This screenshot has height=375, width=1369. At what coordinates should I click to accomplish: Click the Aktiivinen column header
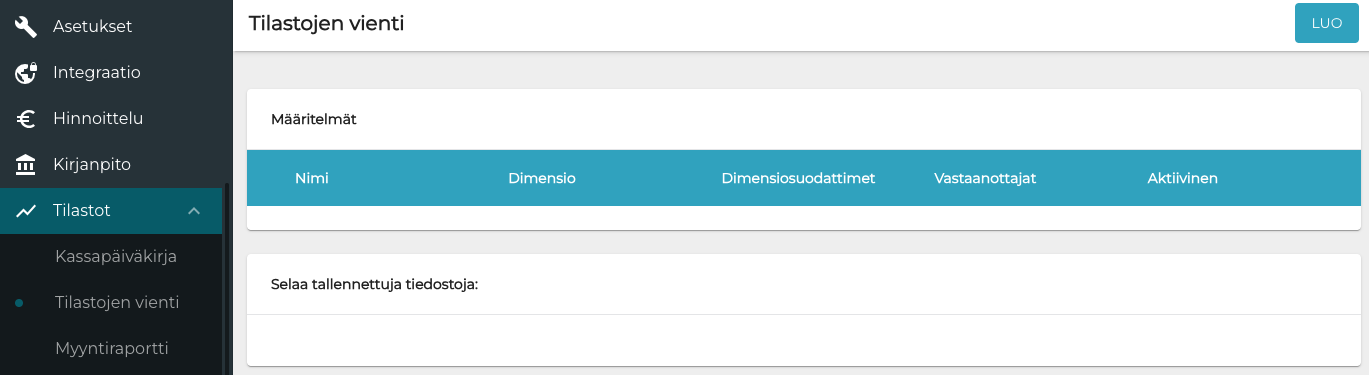coord(1182,178)
